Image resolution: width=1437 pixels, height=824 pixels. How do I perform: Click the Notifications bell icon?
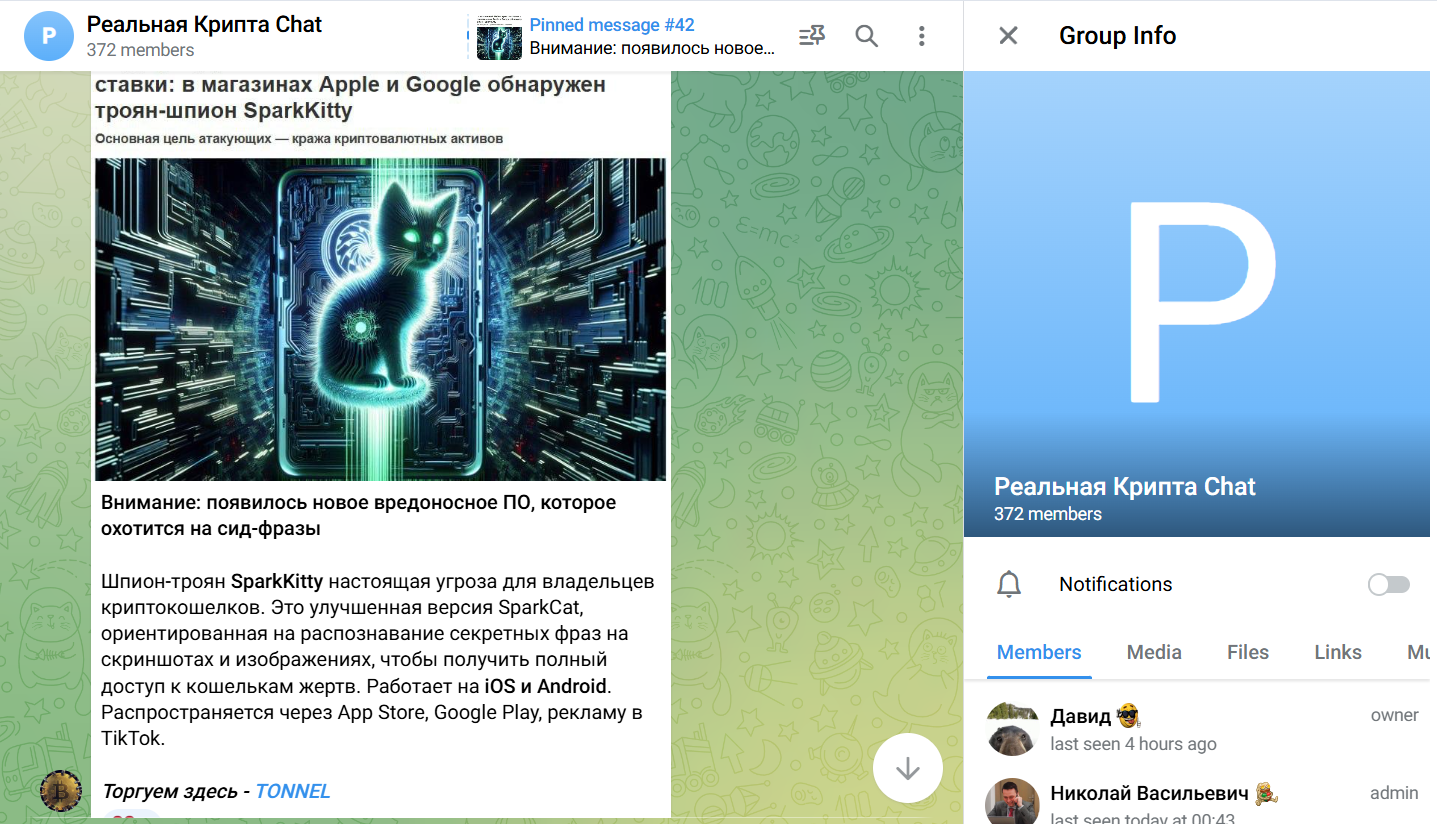(1009, 584)
